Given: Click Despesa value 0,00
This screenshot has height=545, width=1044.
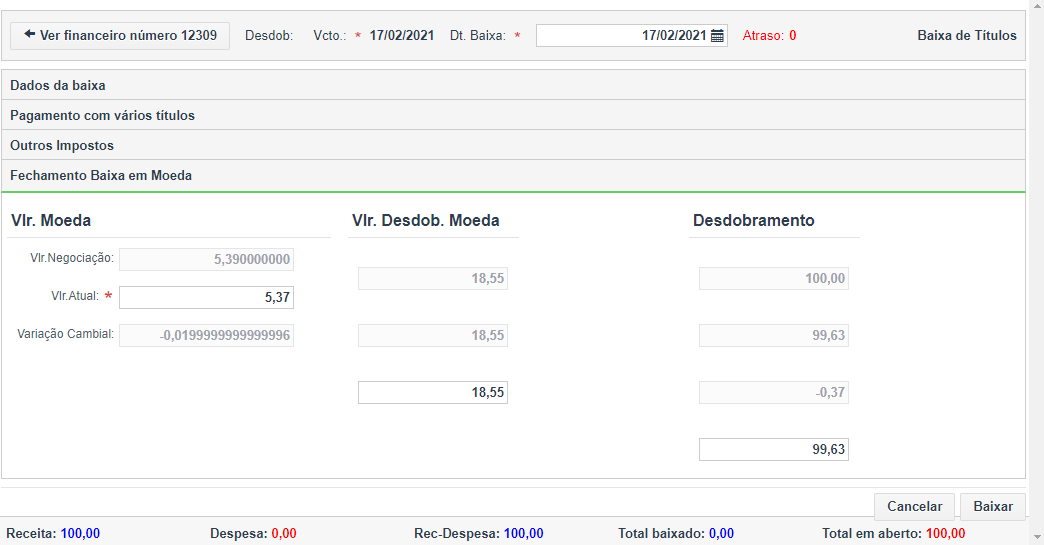Looking at the screenshot, I should pos(284,534).
